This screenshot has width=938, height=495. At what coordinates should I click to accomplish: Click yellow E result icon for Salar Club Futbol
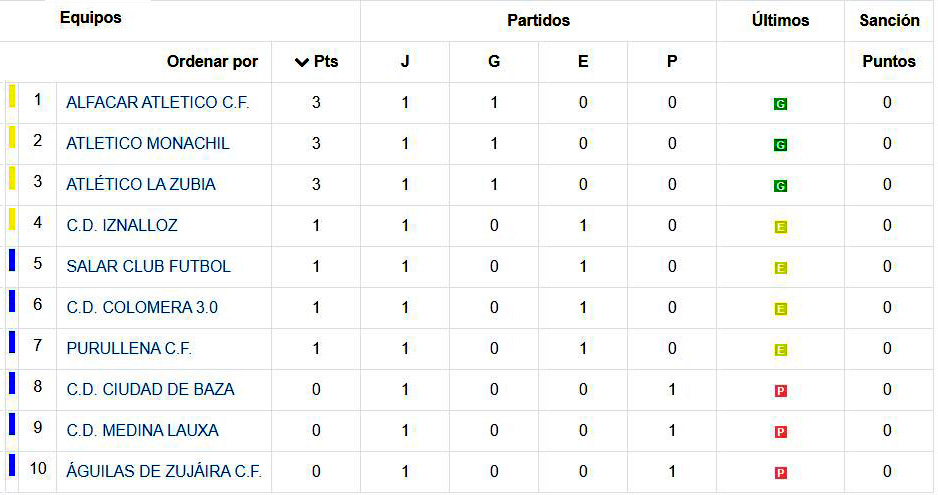(x=780, y=268)
